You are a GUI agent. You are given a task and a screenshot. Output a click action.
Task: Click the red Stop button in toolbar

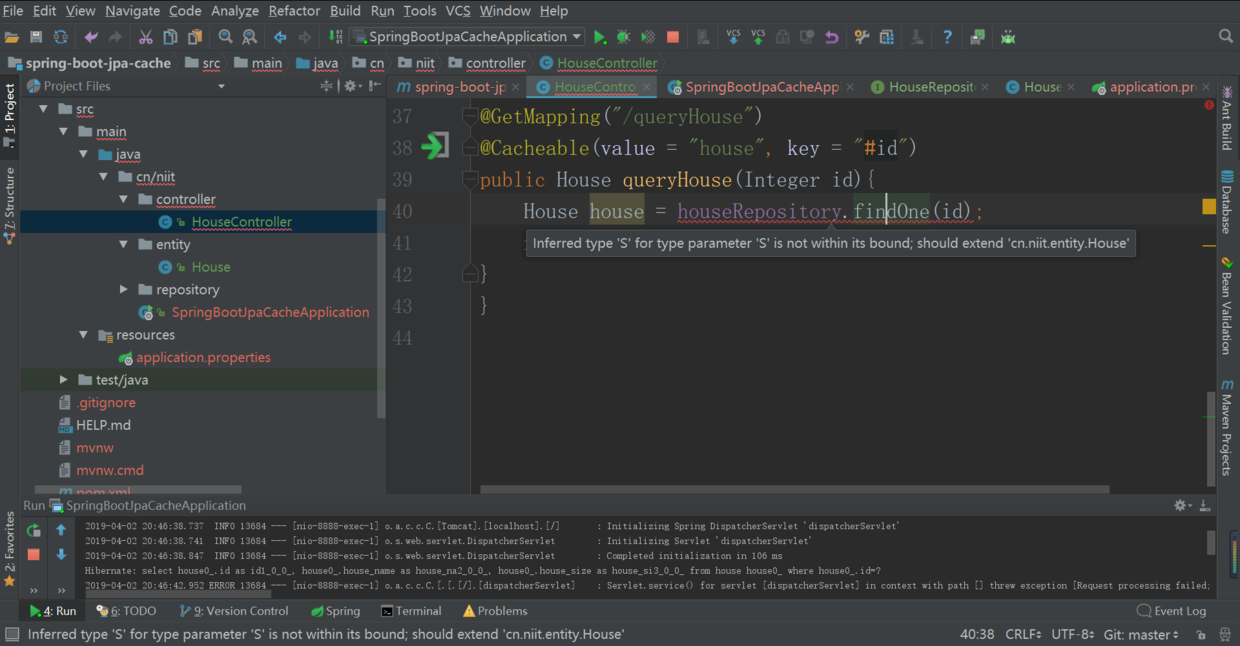[673, 37]
